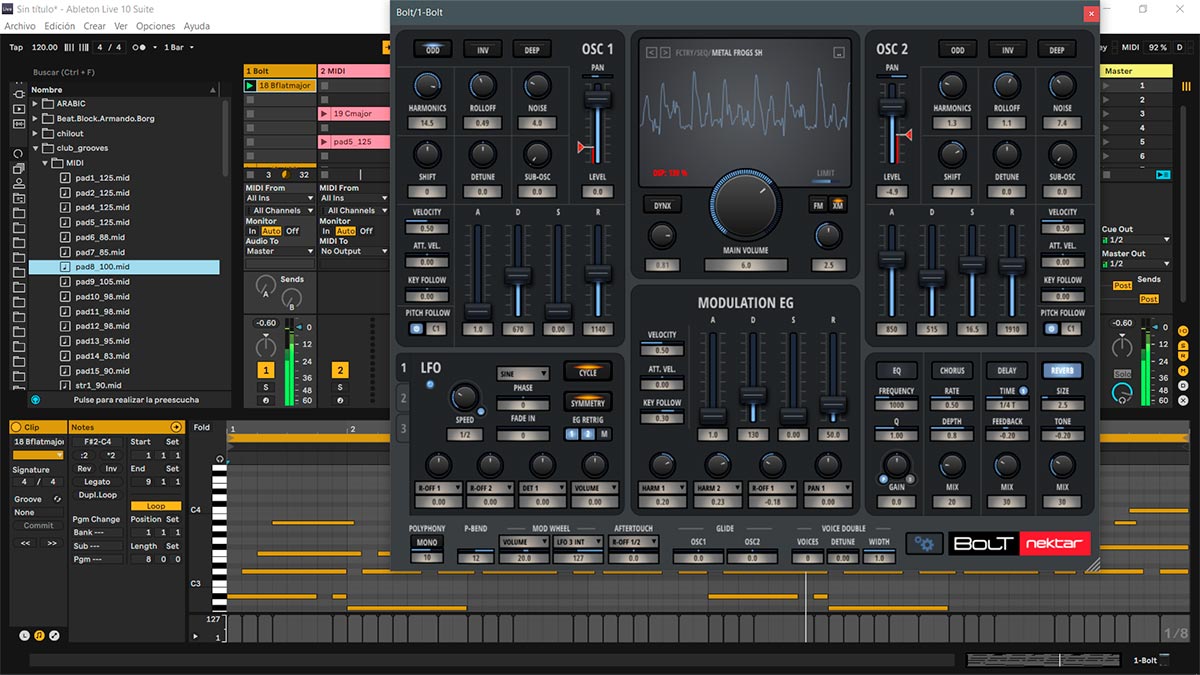Click the OSC 2 Harmonics knob

pos(952,86)
